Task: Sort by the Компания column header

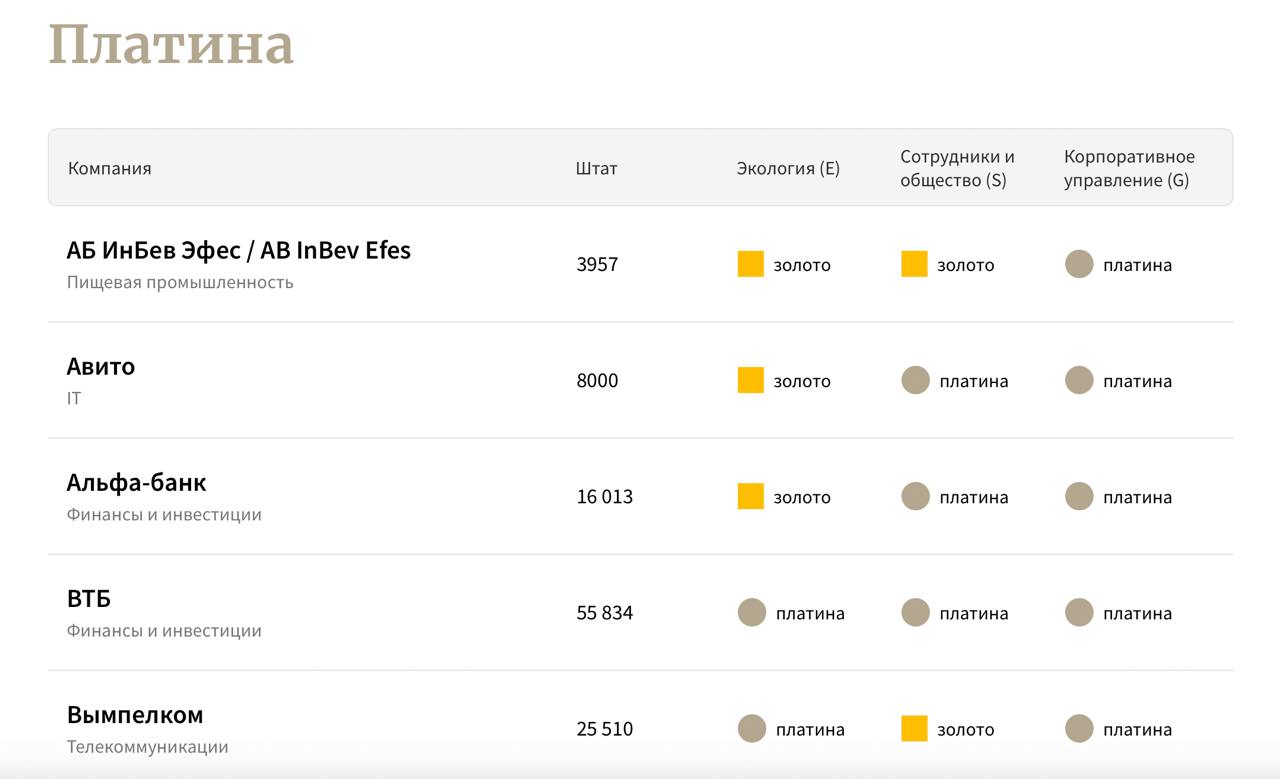Action: pyautogui.click(x=110, y=168)
